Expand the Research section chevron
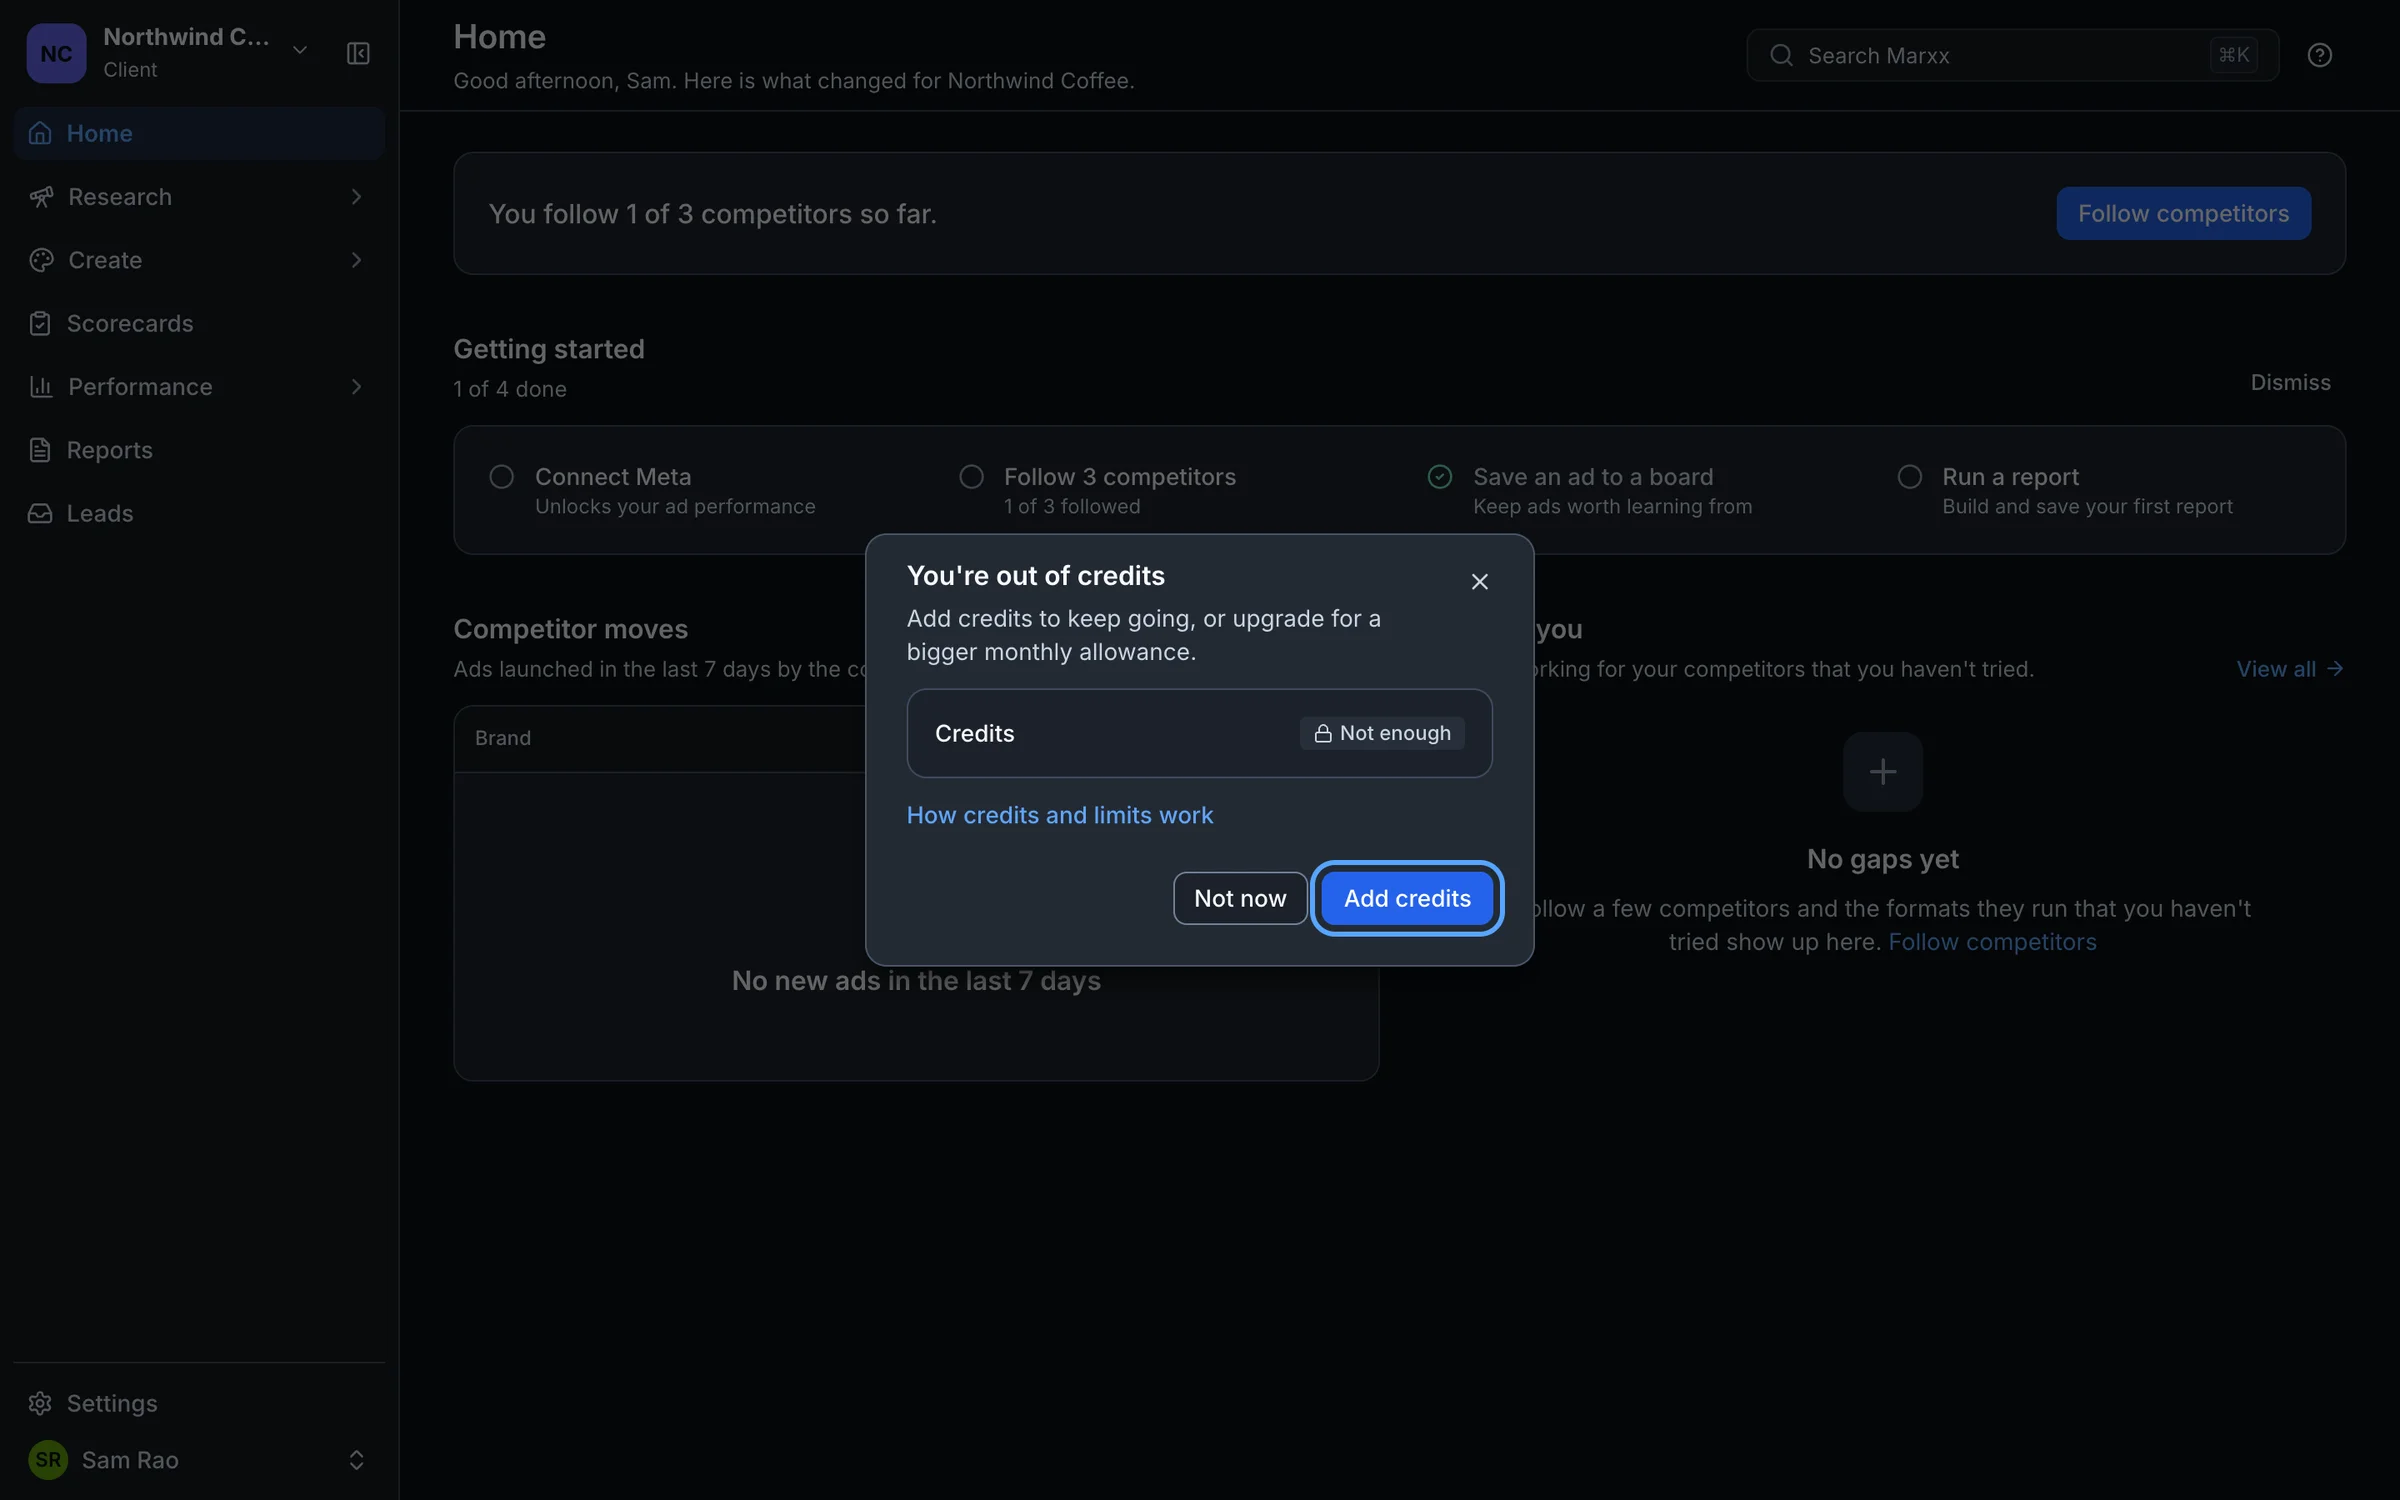The width and height of the screenshot is (2400, 1500). pyautogui.click(x=356, y=197)
